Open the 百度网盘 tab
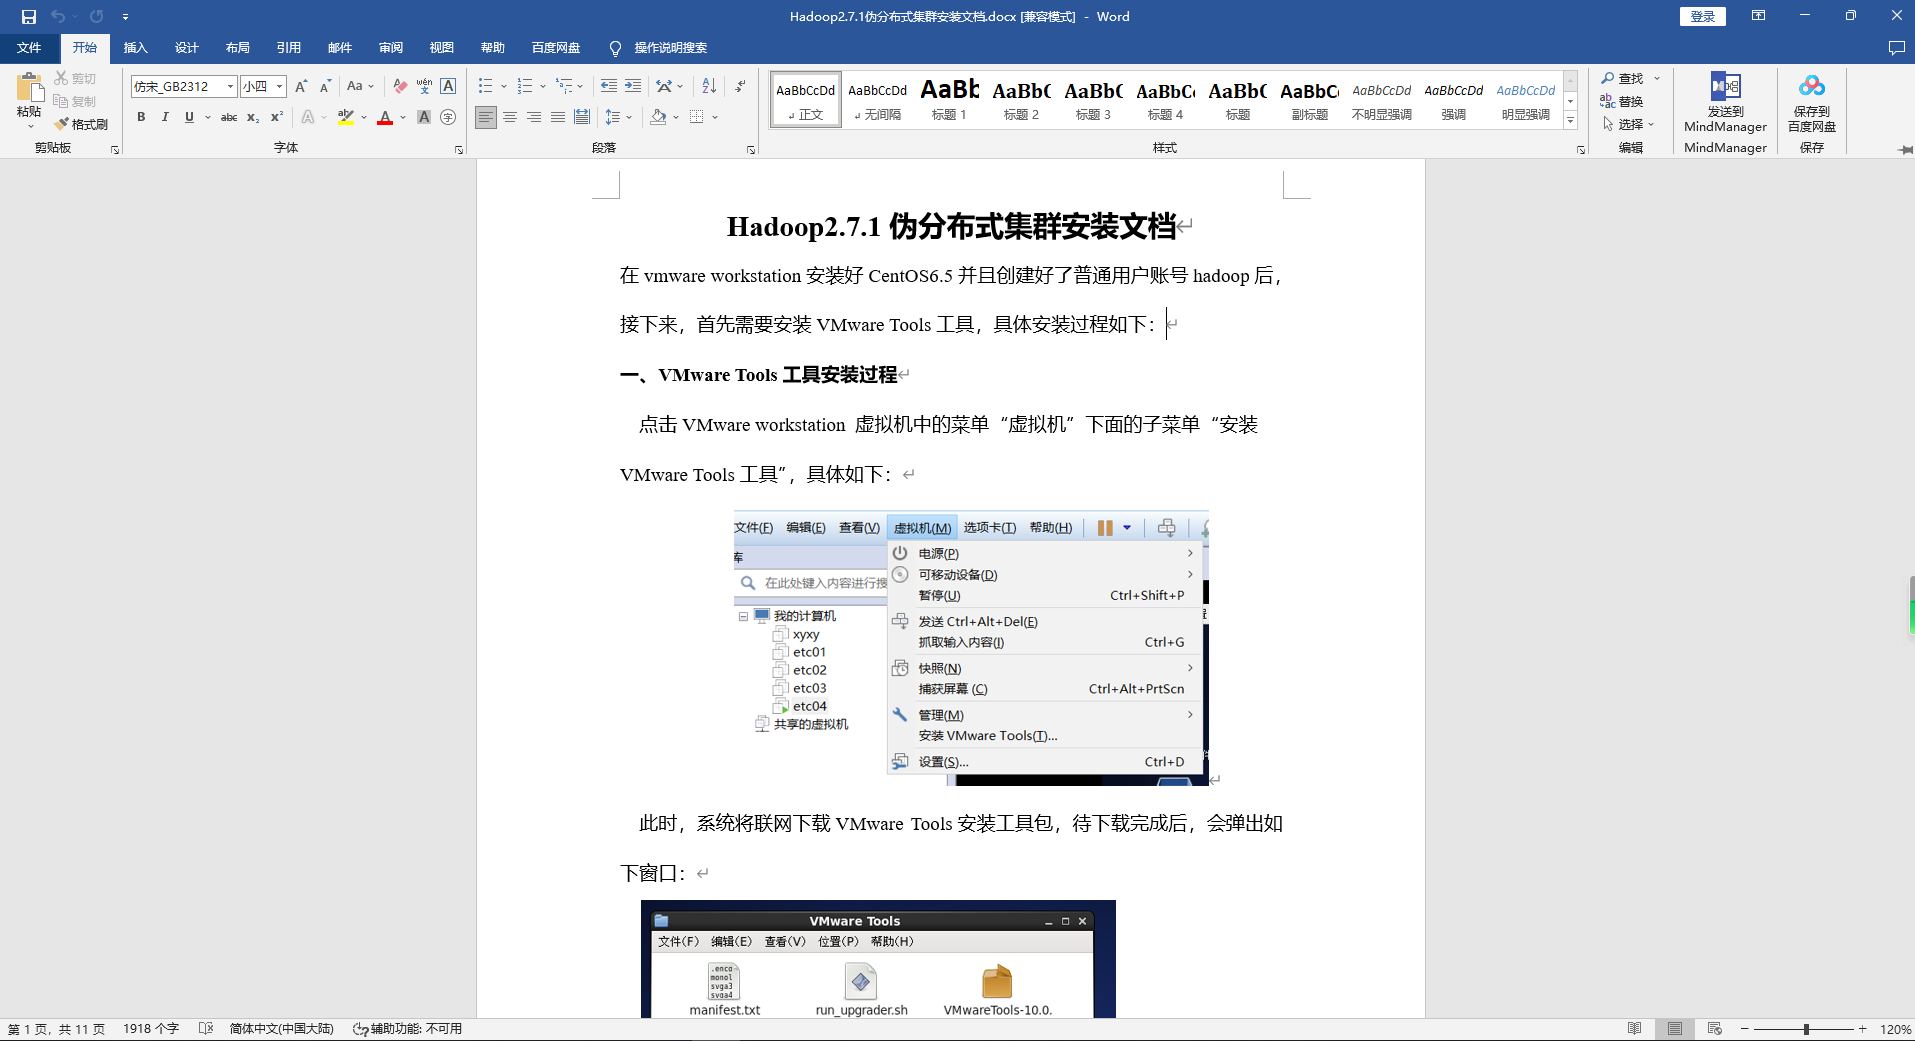 tap(555, 48)
